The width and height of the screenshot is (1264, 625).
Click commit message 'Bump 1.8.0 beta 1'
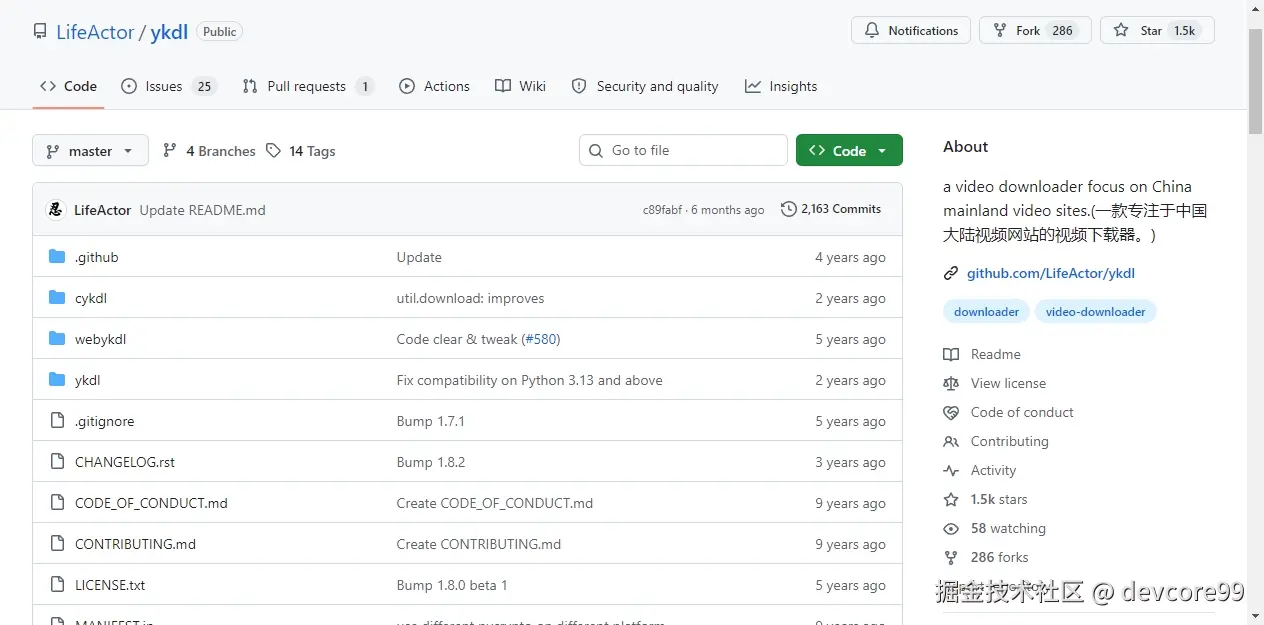[452, 585]
